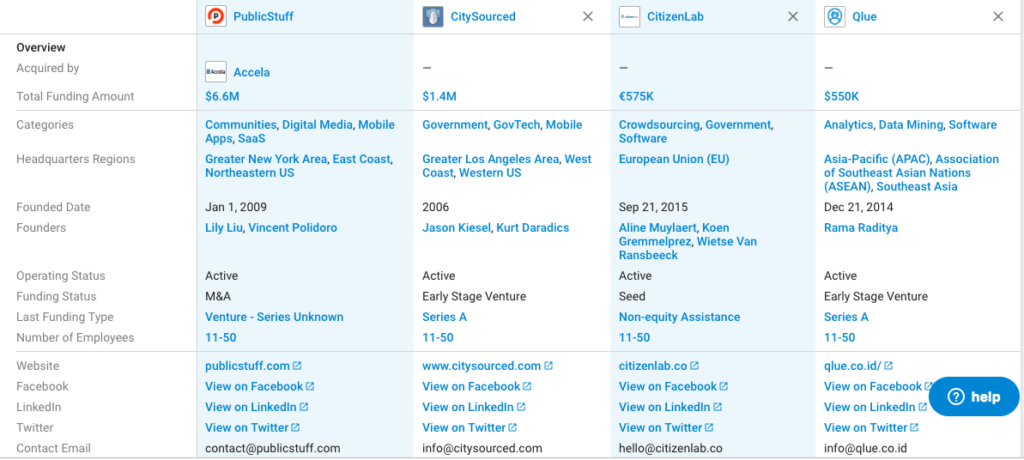Visit the www.citysourced.com website link
The width and height of the screenshot is (1024, 460).
[481, 366]
